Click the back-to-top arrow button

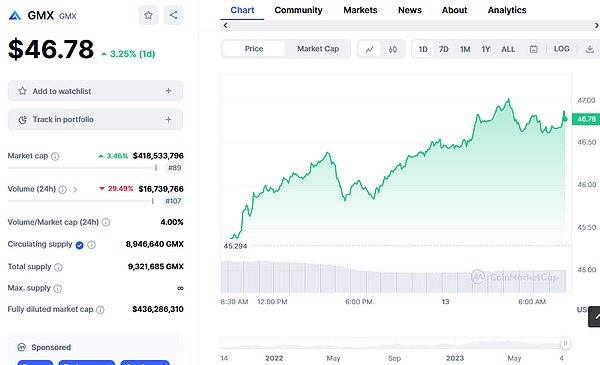coord(595,316)
